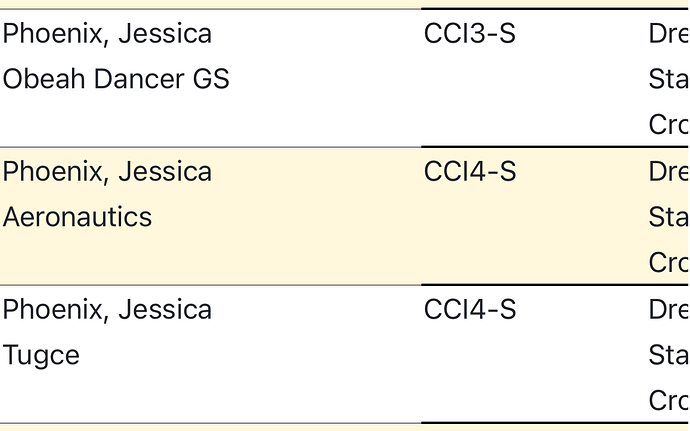Select the Aeronautics horse name
Viewport: 690px width, 431px height.
pyautogui.click(x=77, y=217)
